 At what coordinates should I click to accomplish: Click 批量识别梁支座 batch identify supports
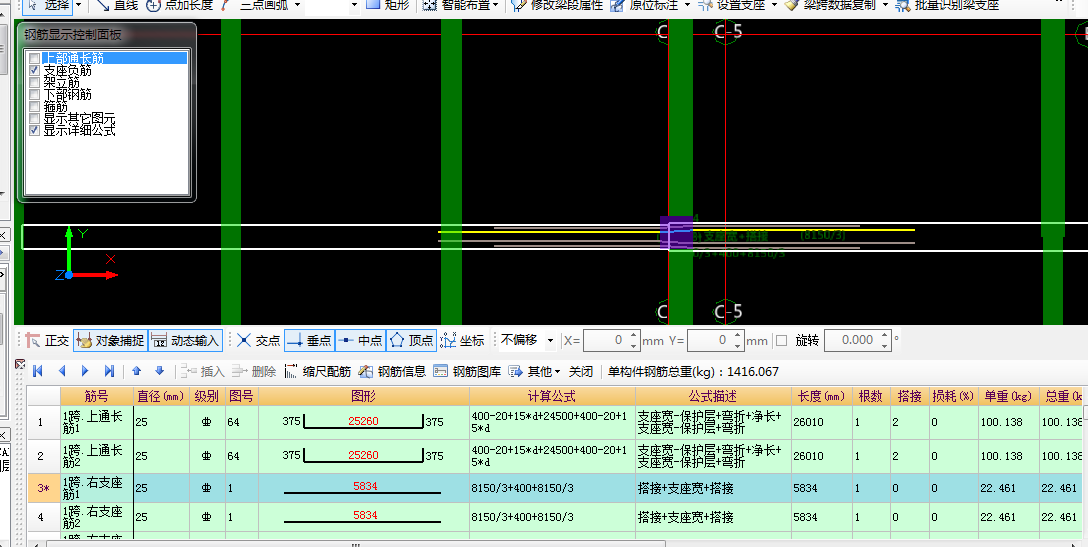947,5
